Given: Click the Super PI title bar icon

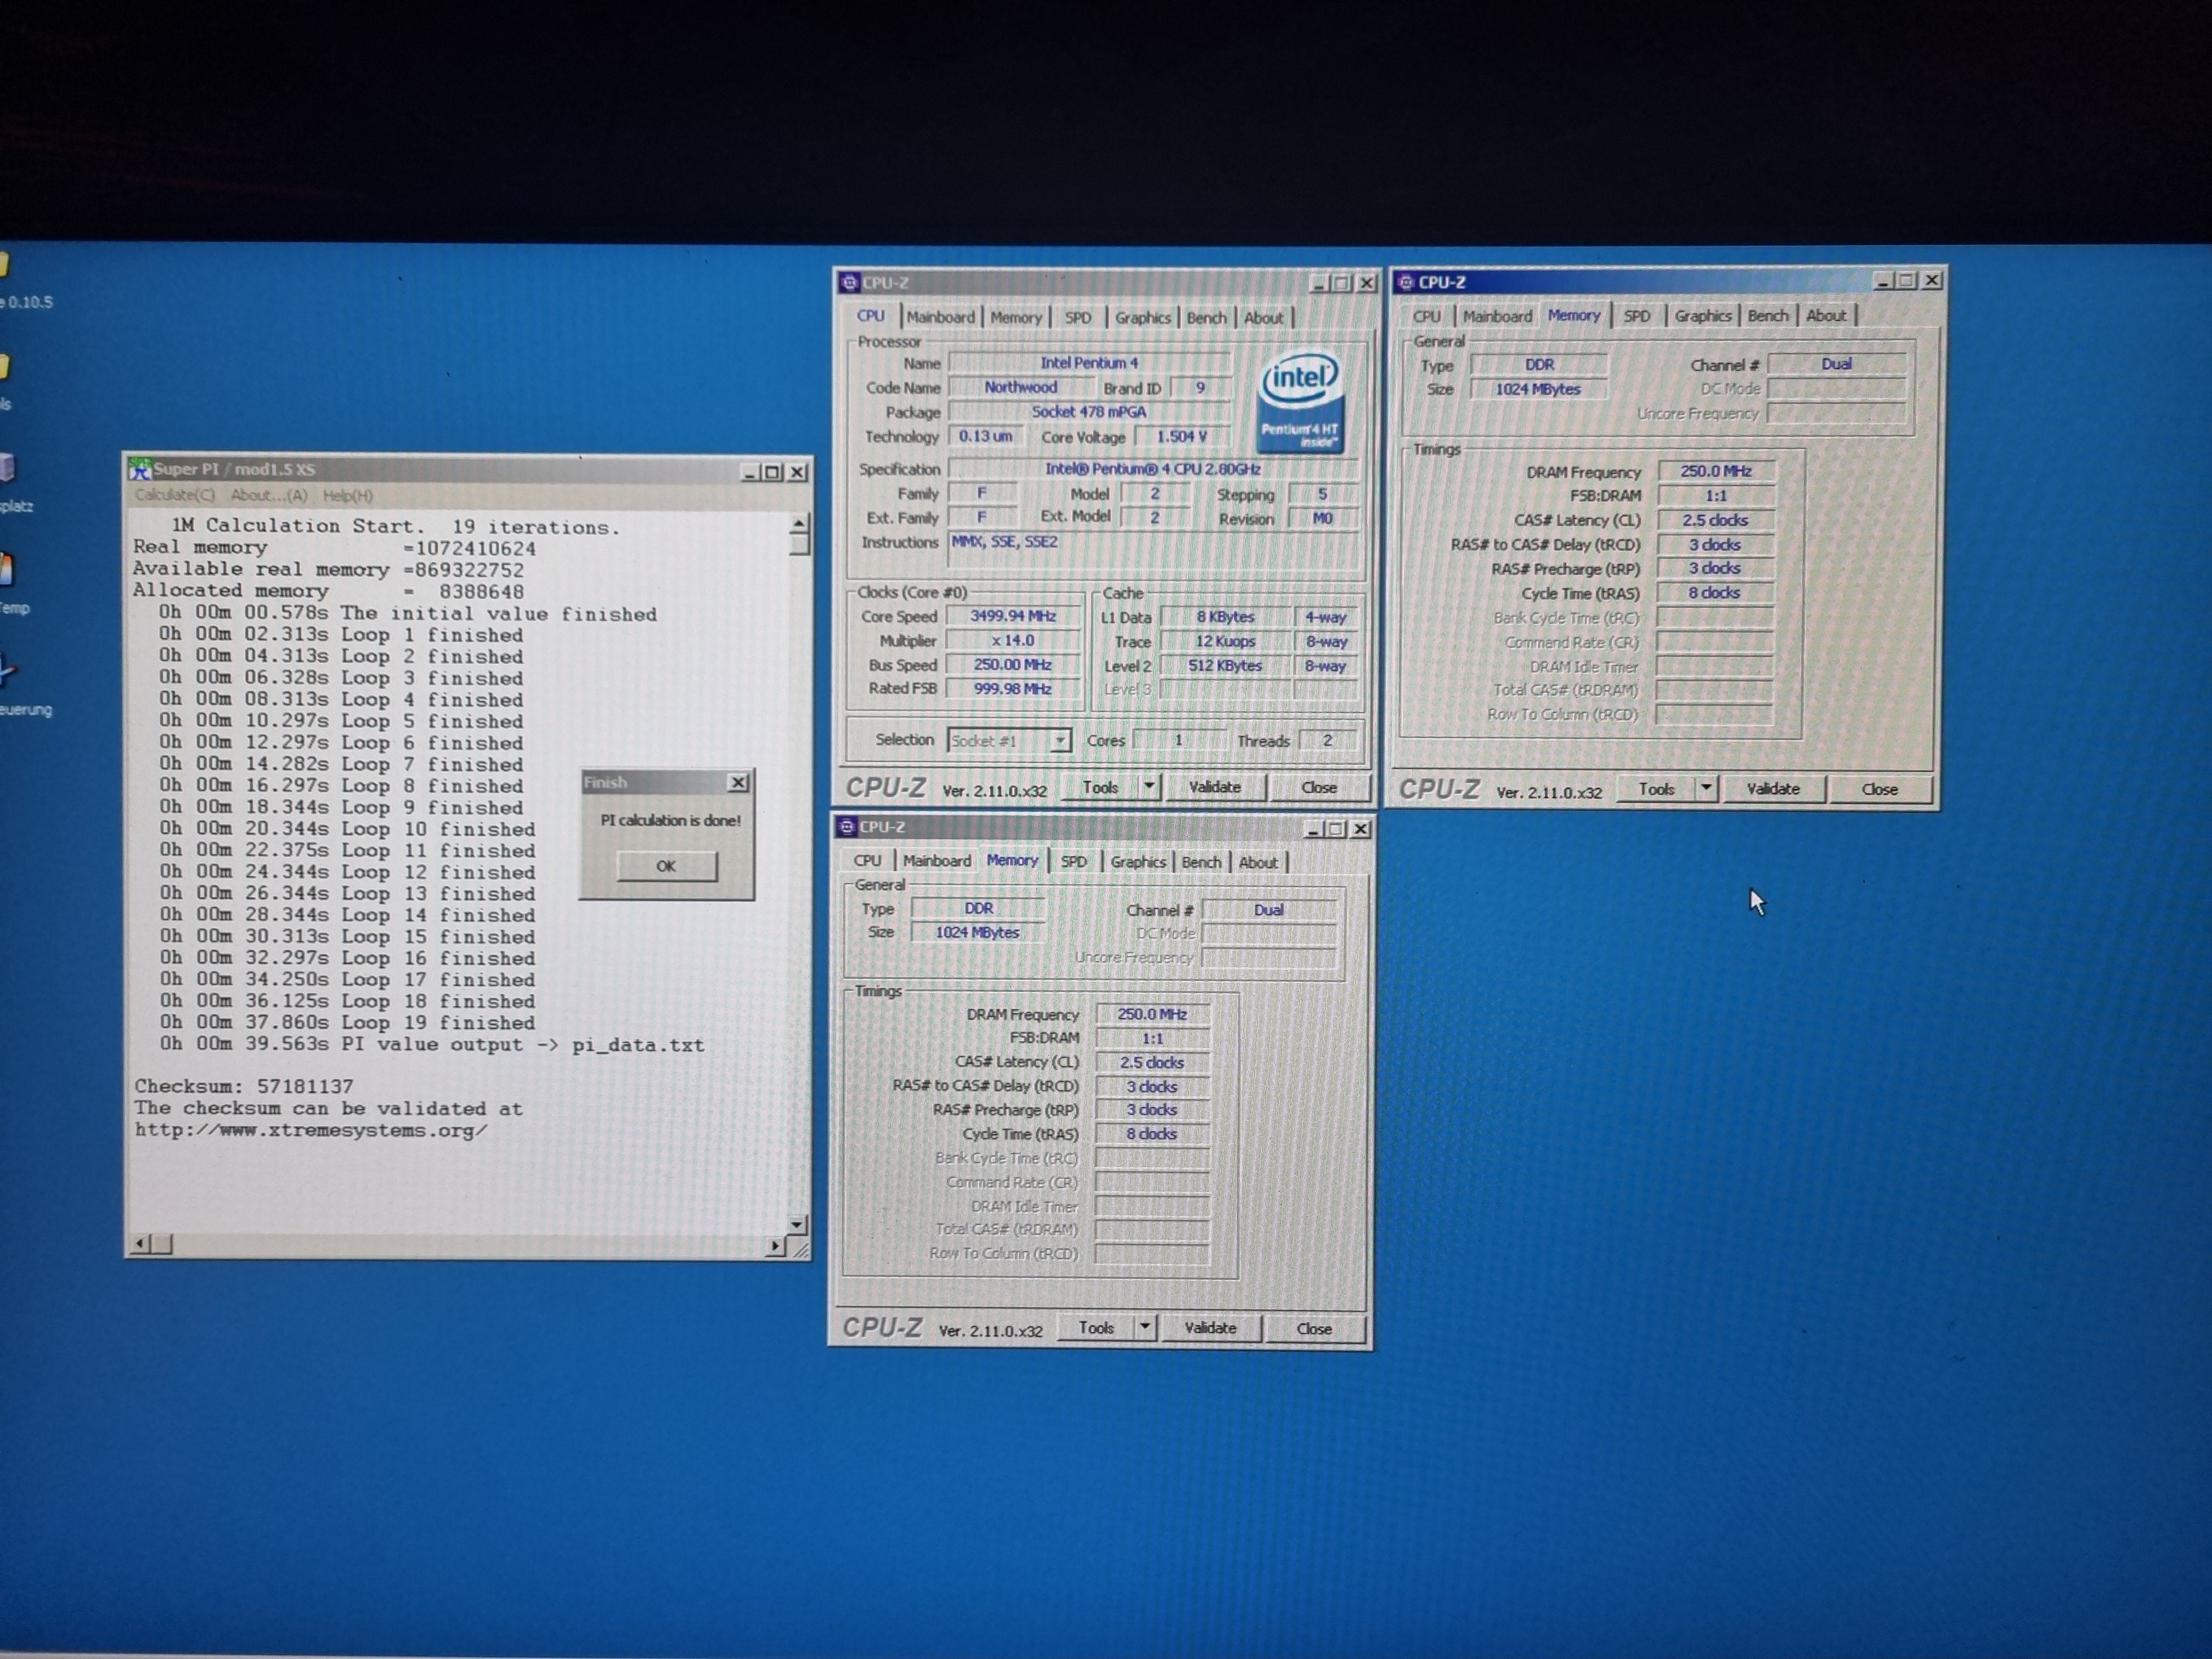Looking at the screenshot, I should click(140, 469).
